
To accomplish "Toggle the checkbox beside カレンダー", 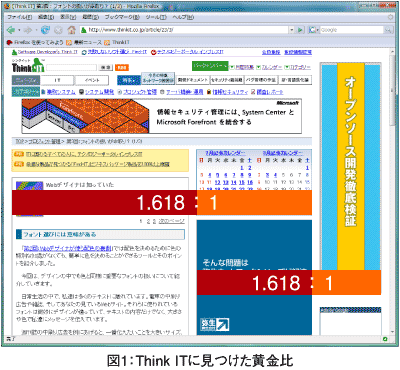I will point(258,67).
